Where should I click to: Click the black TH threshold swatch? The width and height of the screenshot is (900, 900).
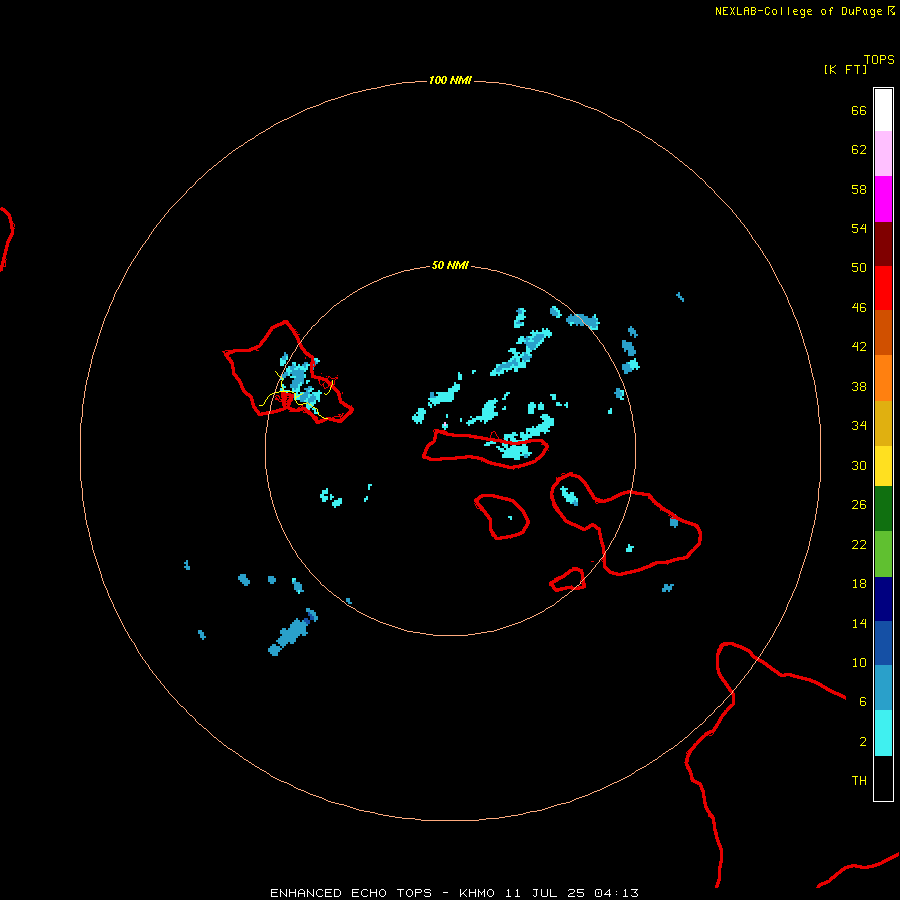point(883,778)
